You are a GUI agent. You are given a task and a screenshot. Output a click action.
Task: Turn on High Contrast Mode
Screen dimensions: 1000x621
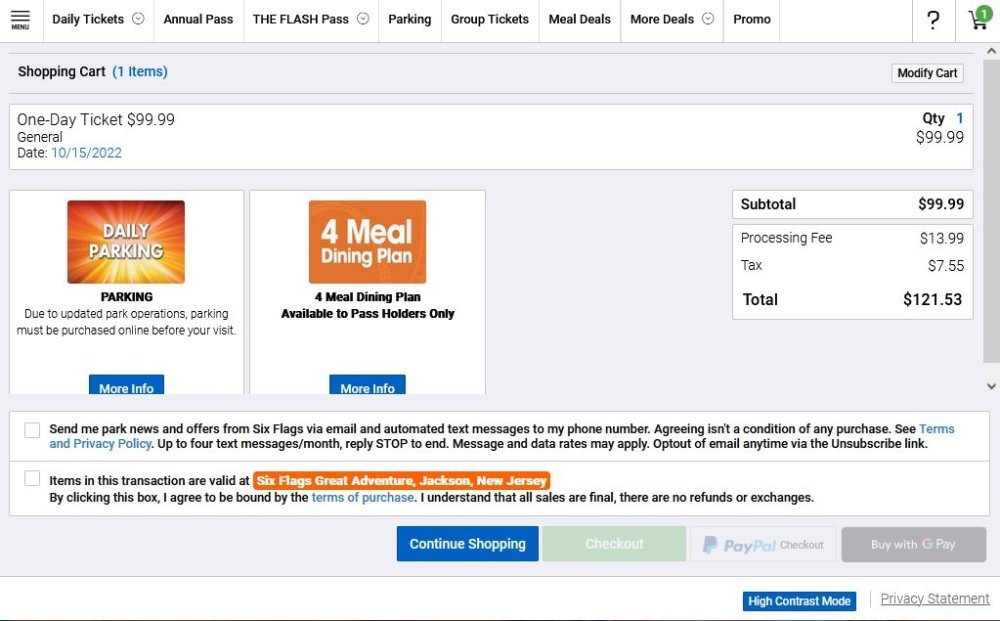pos(800,601)
